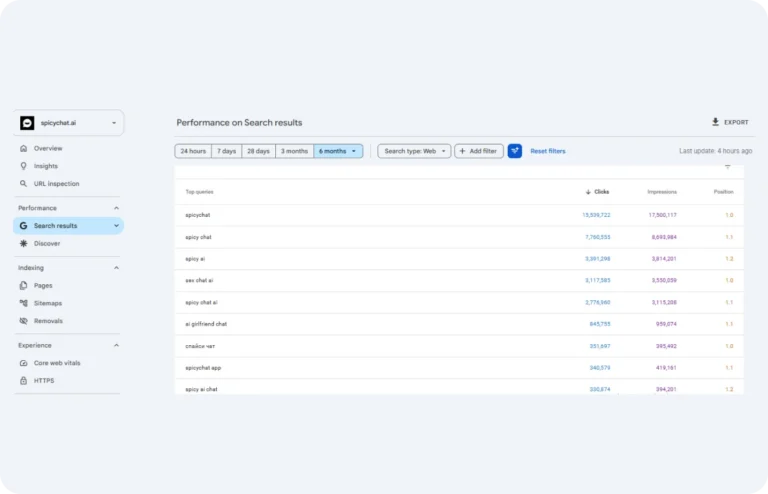Click the clicks value for spicychat row
This screenshot has width=768, height=494.
tap(596, 215)
